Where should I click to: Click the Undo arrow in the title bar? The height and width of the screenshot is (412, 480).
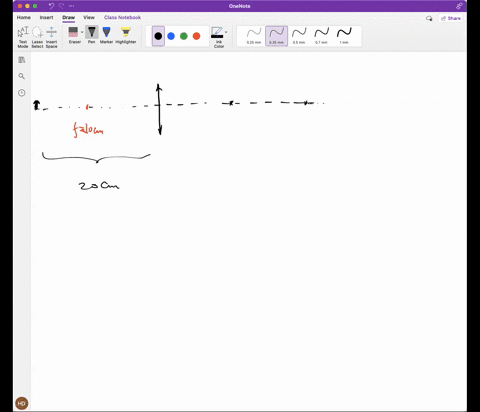tap(51, 6)
